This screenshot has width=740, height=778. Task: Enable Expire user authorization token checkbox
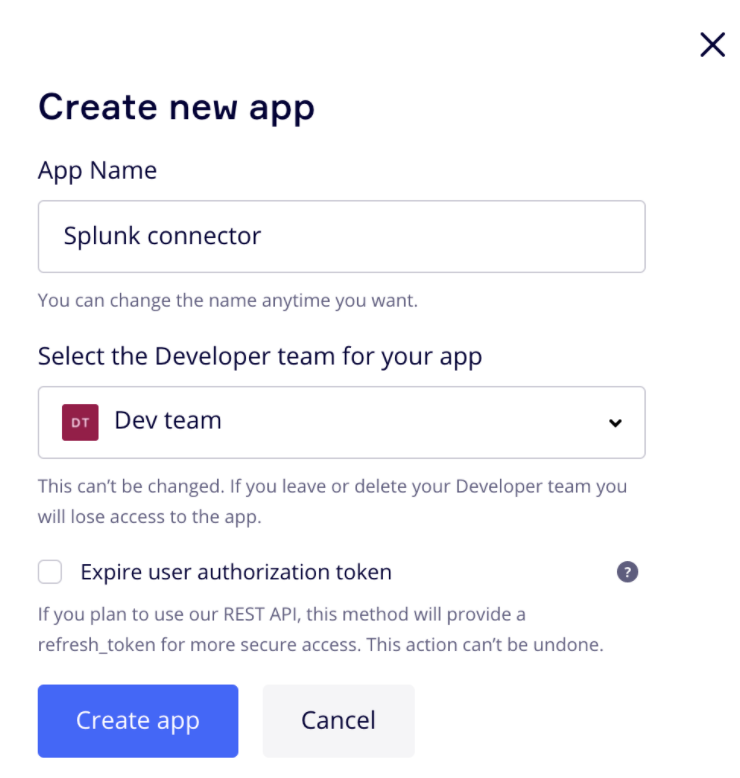(50, 572)
